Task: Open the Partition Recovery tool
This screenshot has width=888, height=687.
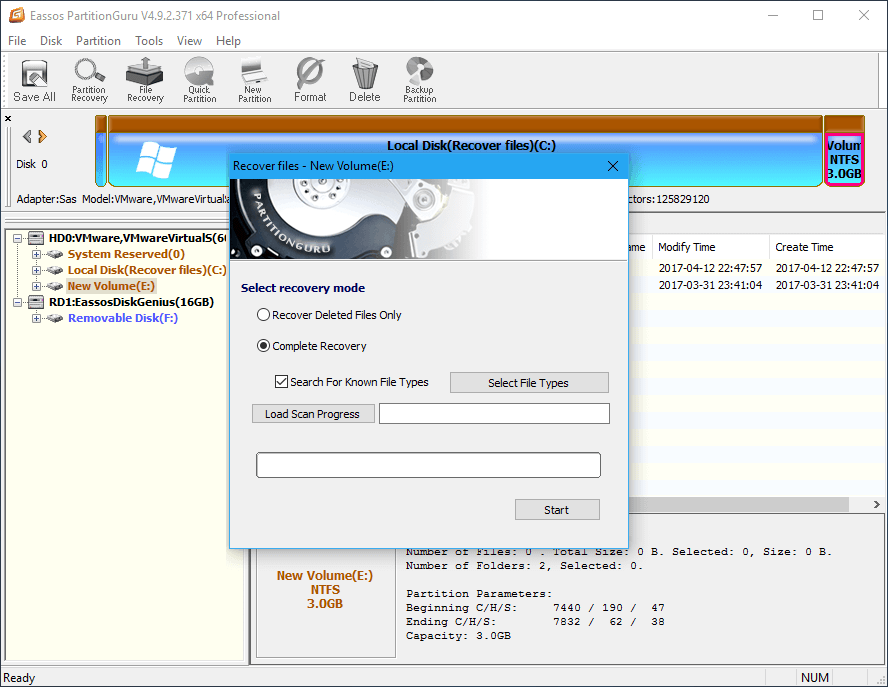Action: tap(89, 80)
